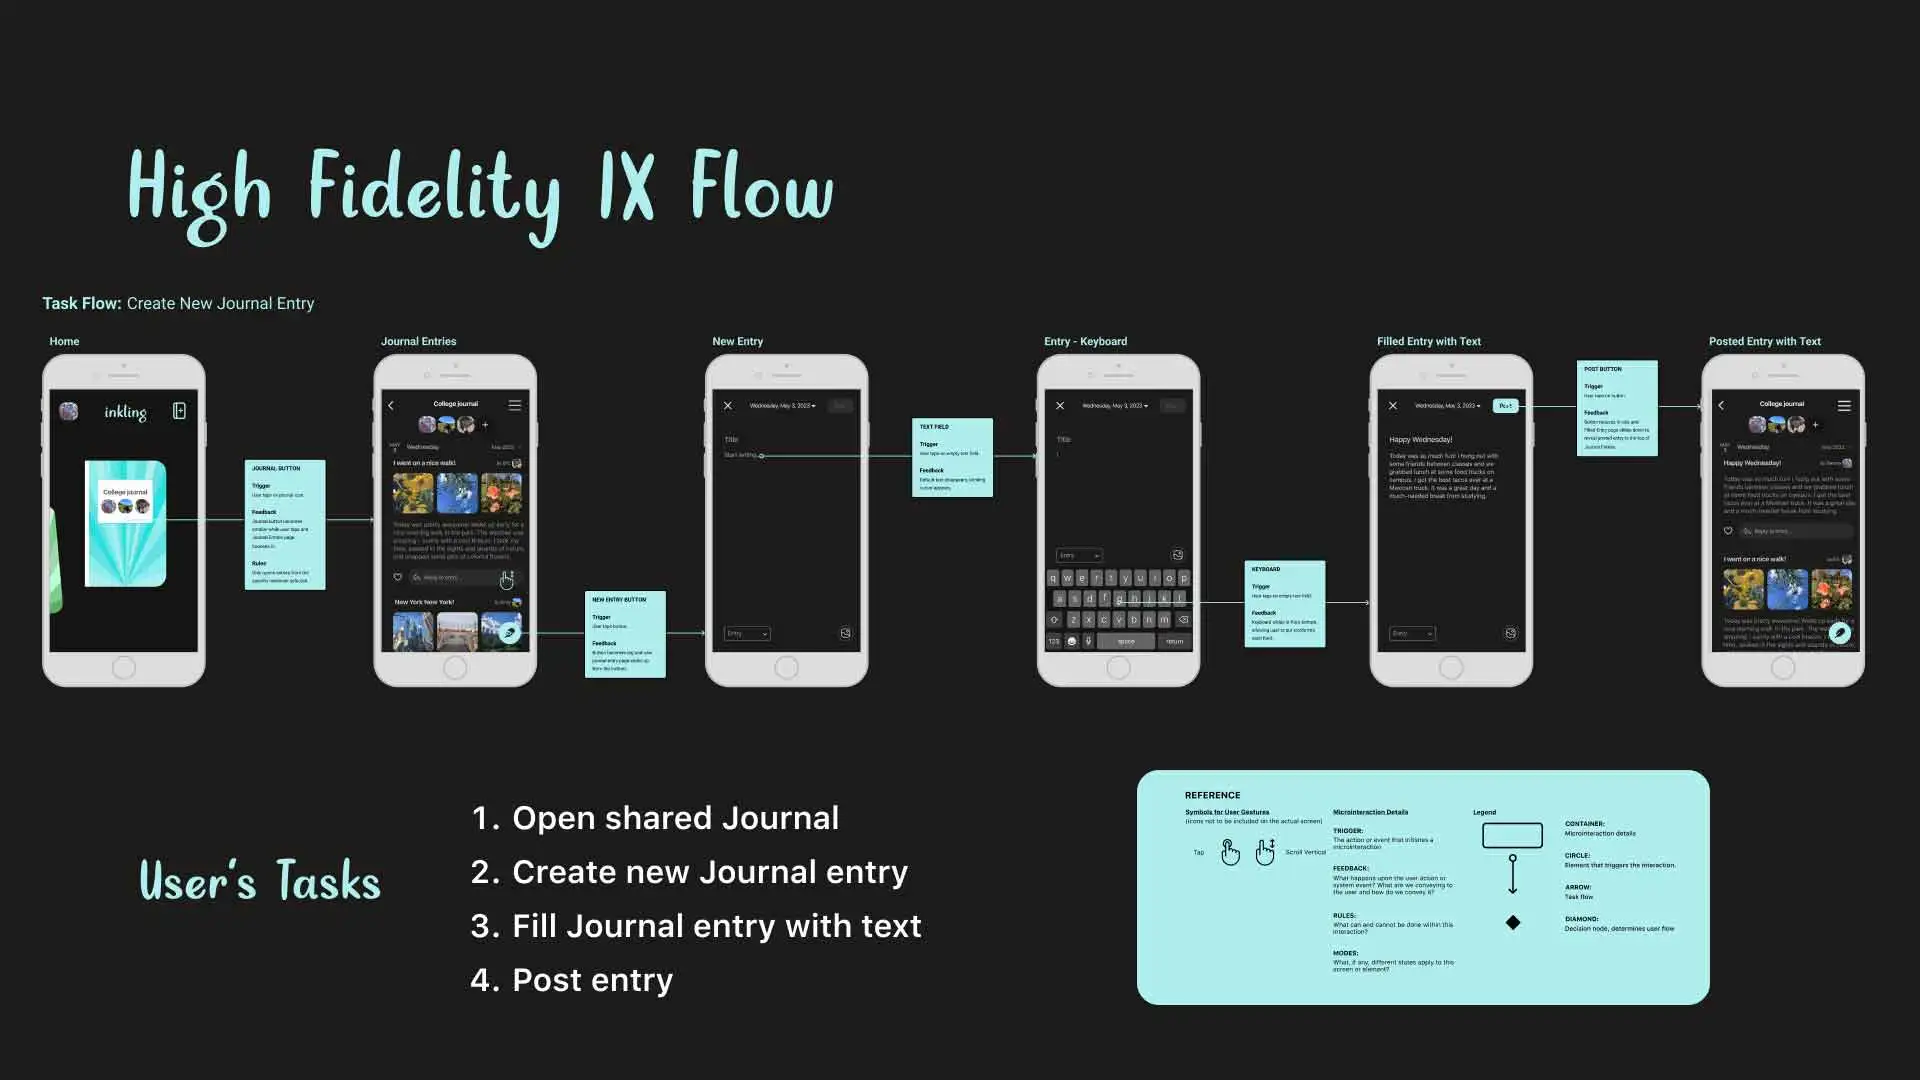
Task: Click the Post button in Filled Entry
Action: click(1506, 405)
